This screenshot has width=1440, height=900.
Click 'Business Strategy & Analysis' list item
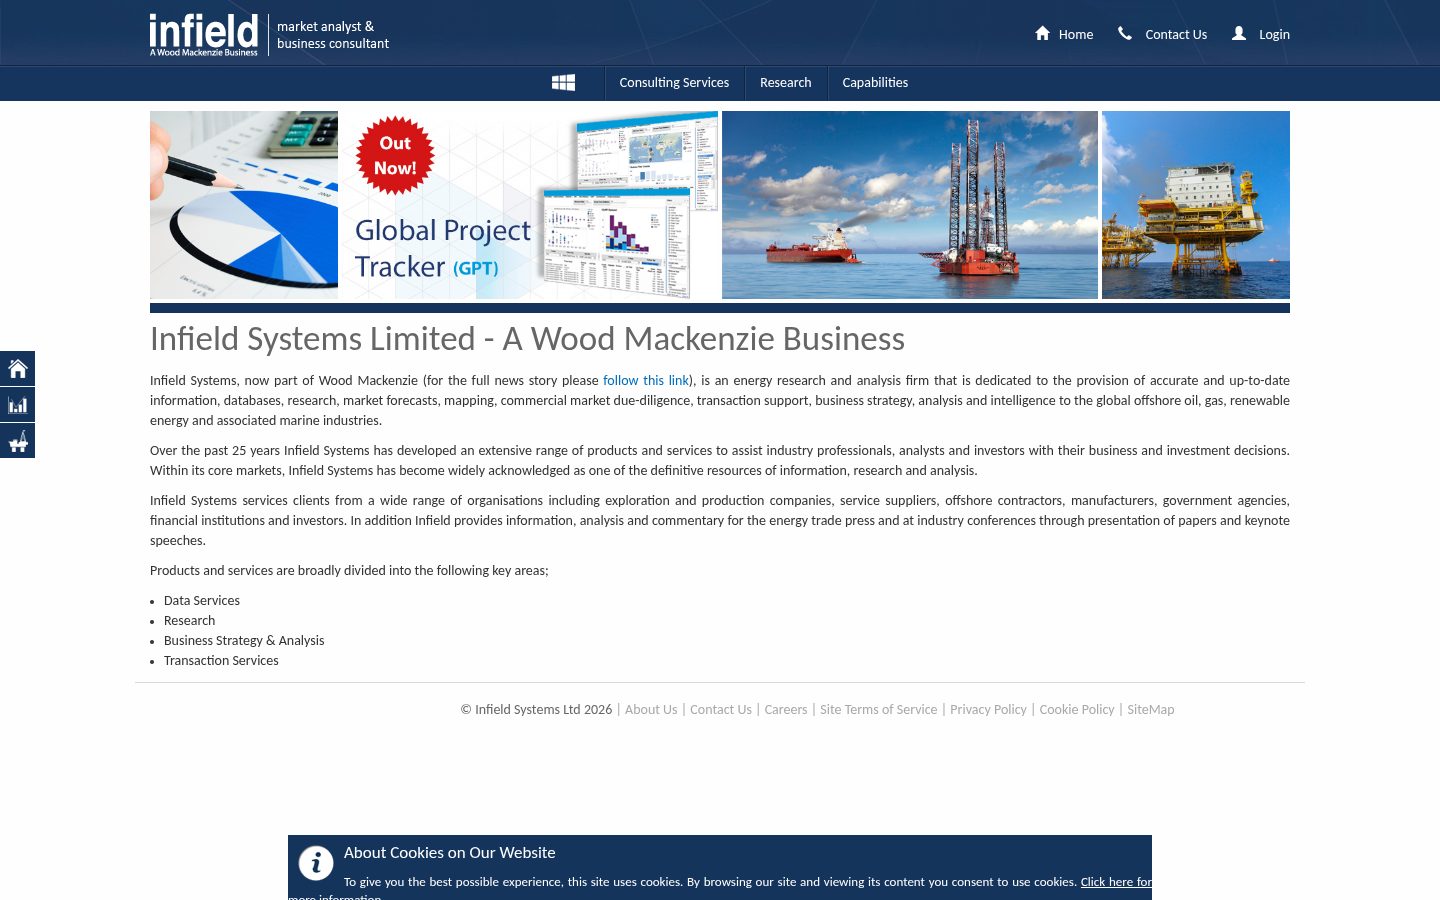pos(244,641)
